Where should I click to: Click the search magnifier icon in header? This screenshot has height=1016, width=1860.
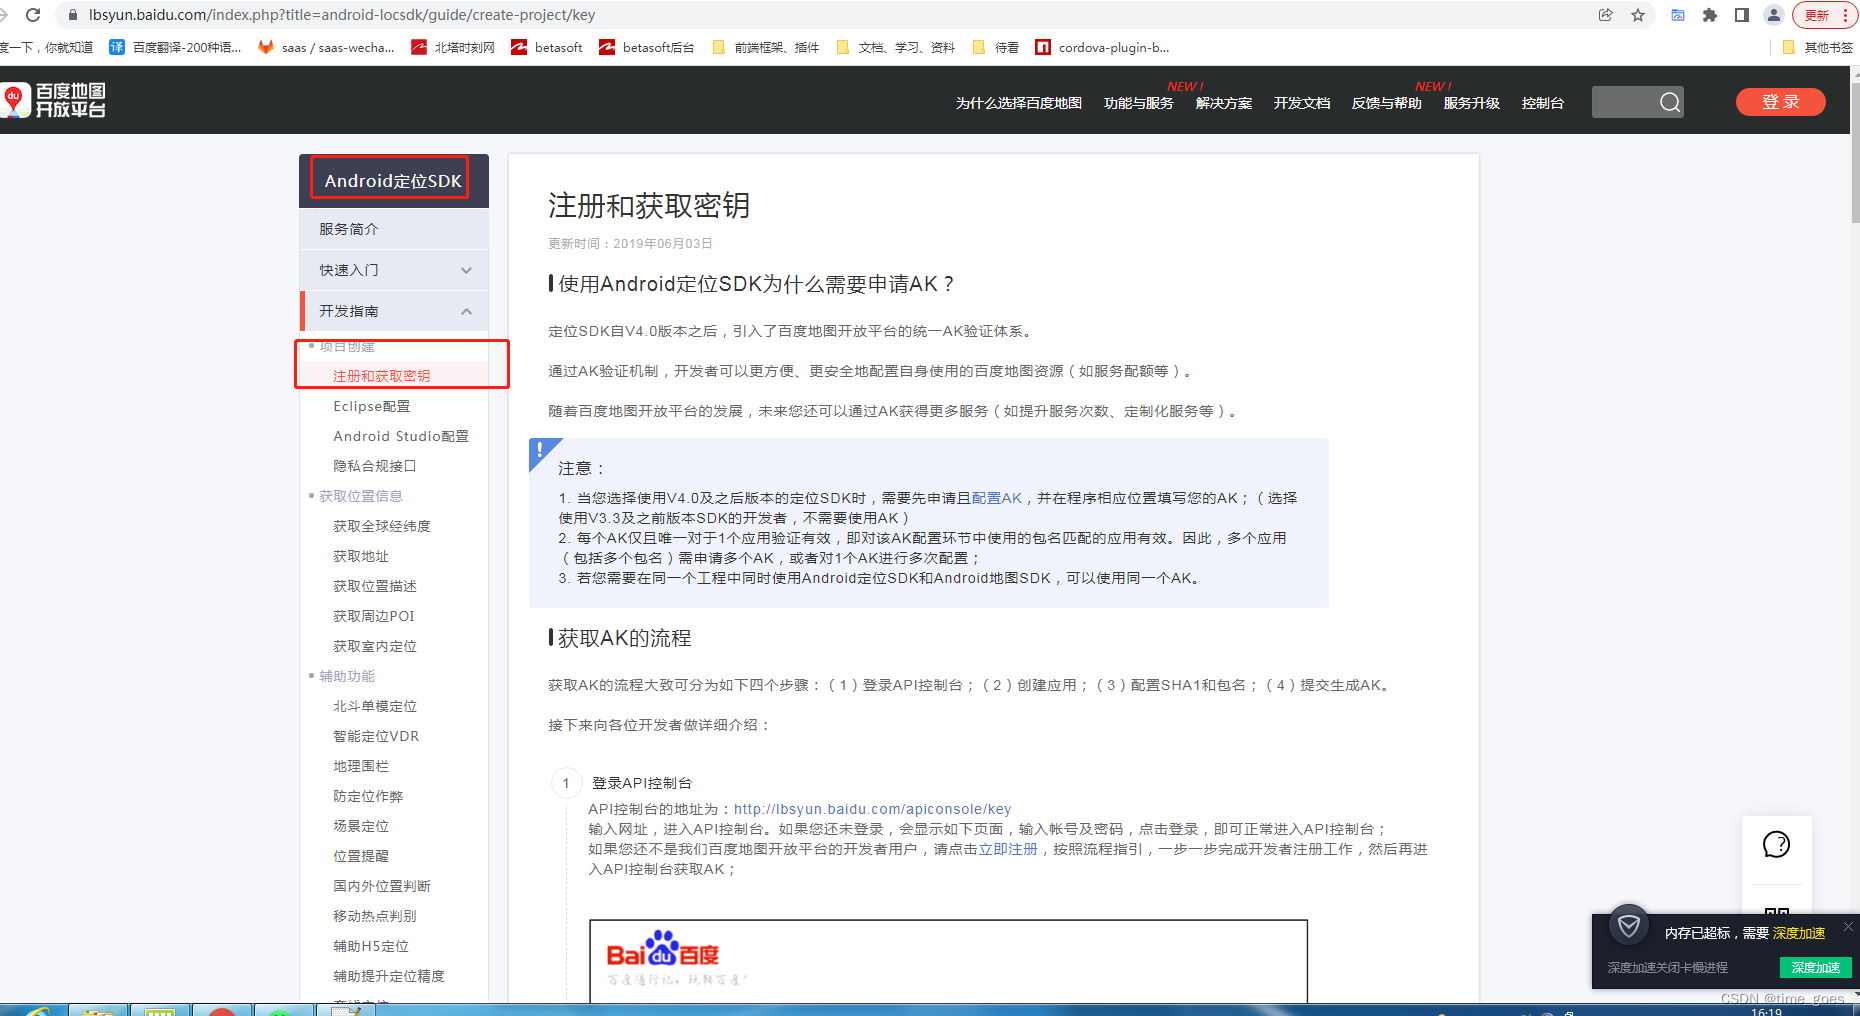1670,102
